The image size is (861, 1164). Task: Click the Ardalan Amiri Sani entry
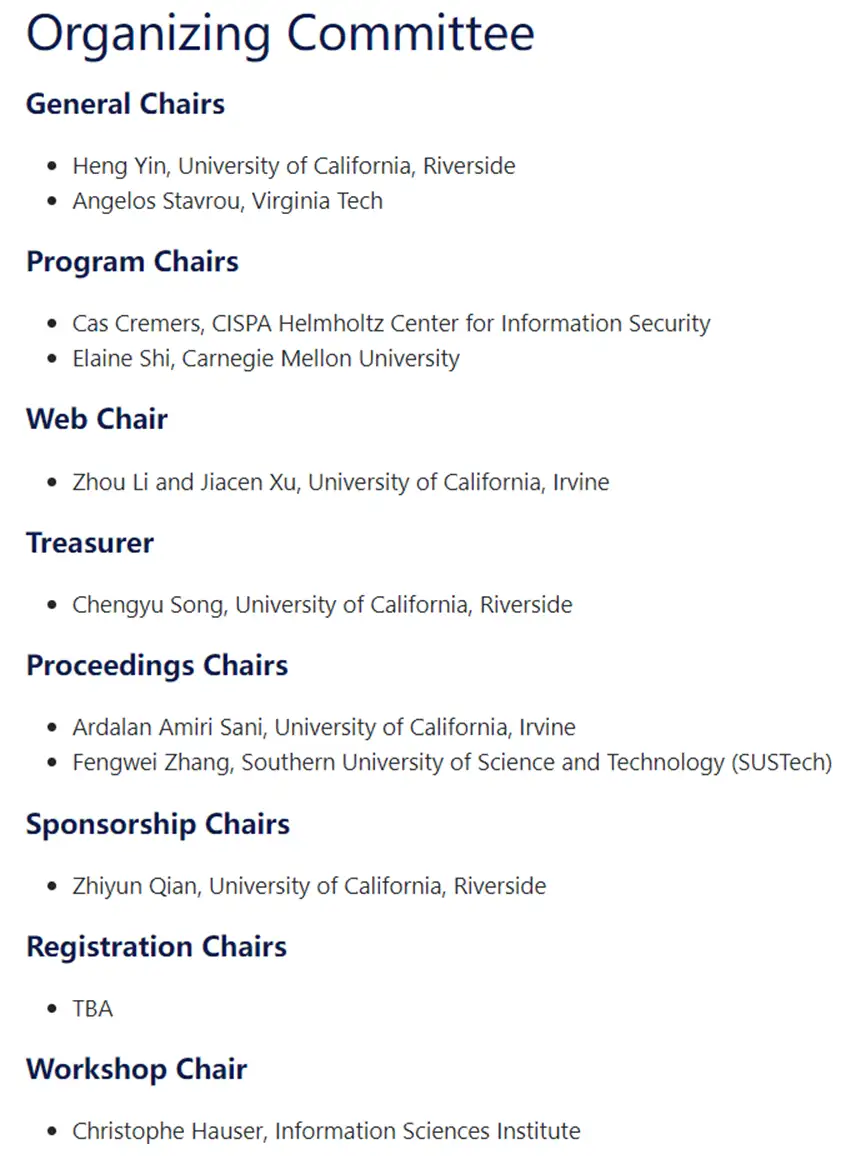tap(324, 728)
